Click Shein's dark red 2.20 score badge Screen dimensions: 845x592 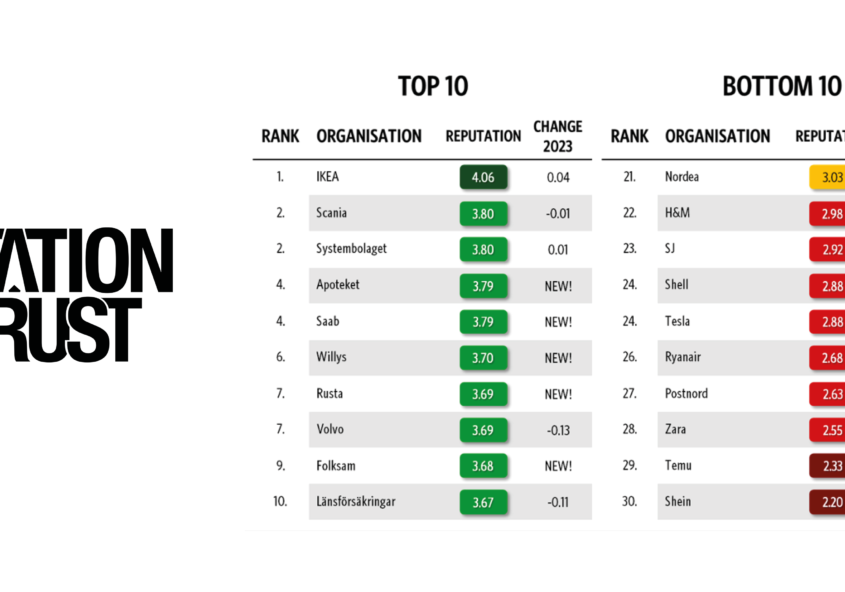pyautogui.click(x=828, y=502)
